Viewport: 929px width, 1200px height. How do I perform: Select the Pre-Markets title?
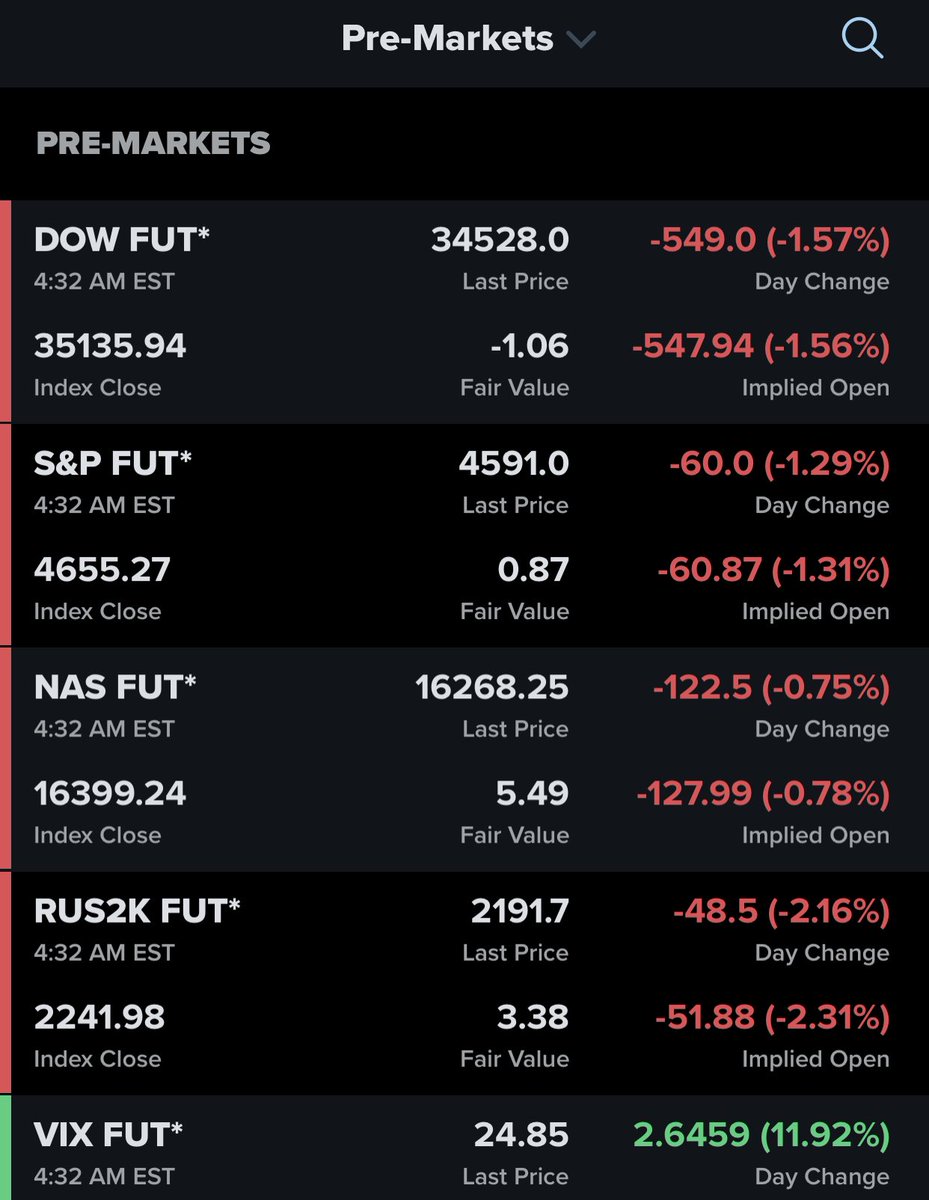447,39
